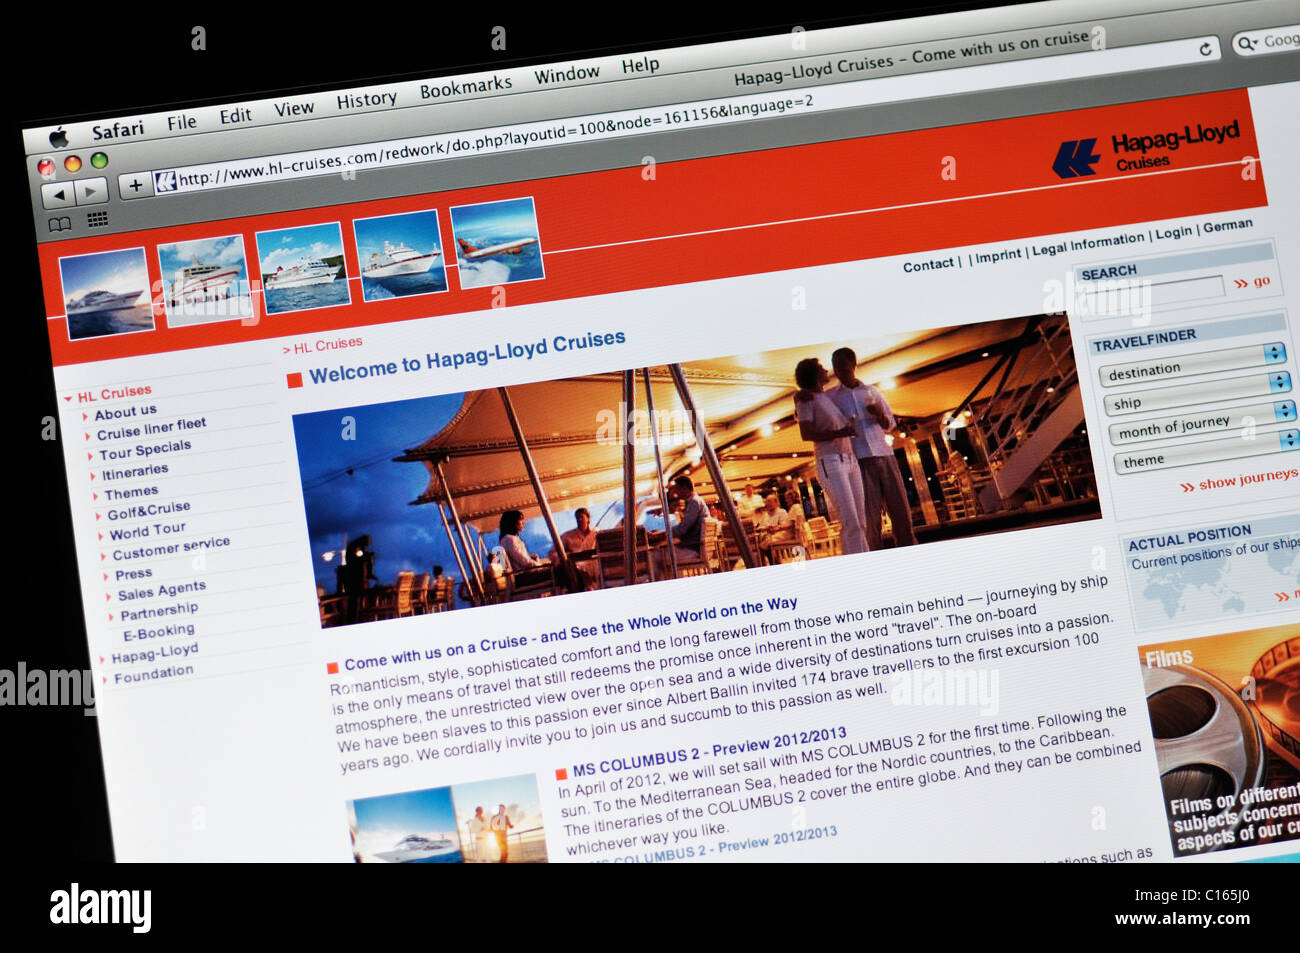Open the History menu

(366, 100)
